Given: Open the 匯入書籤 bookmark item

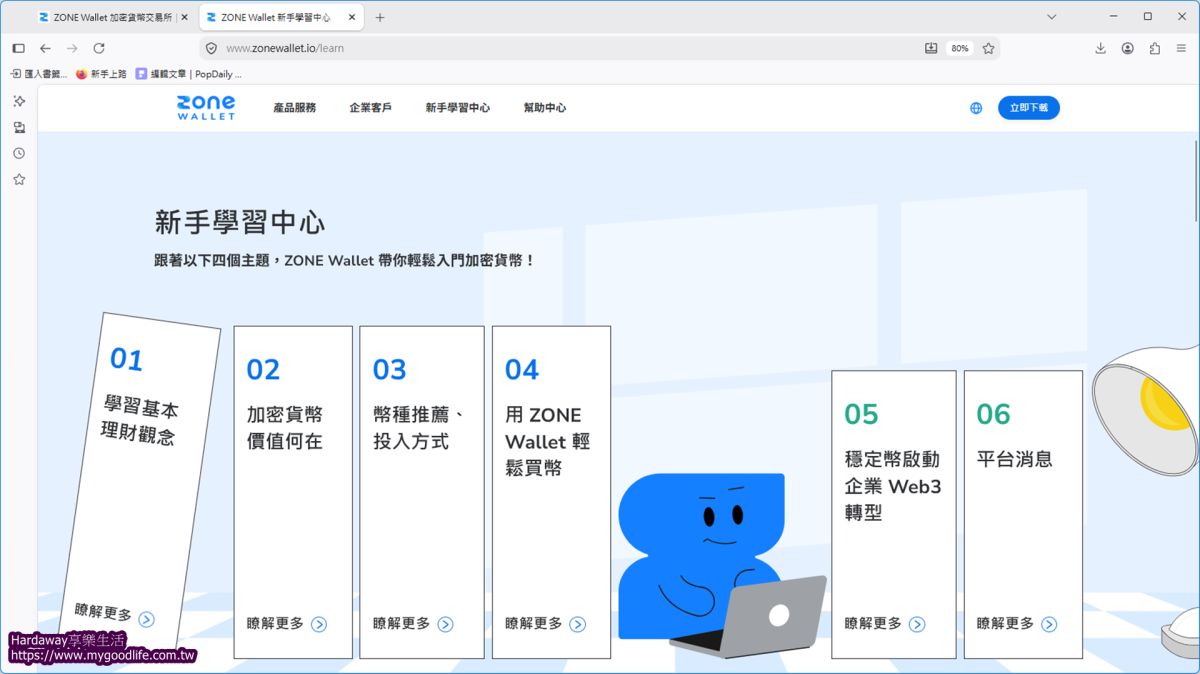Looking at the screenshot, I should point(39,74).
